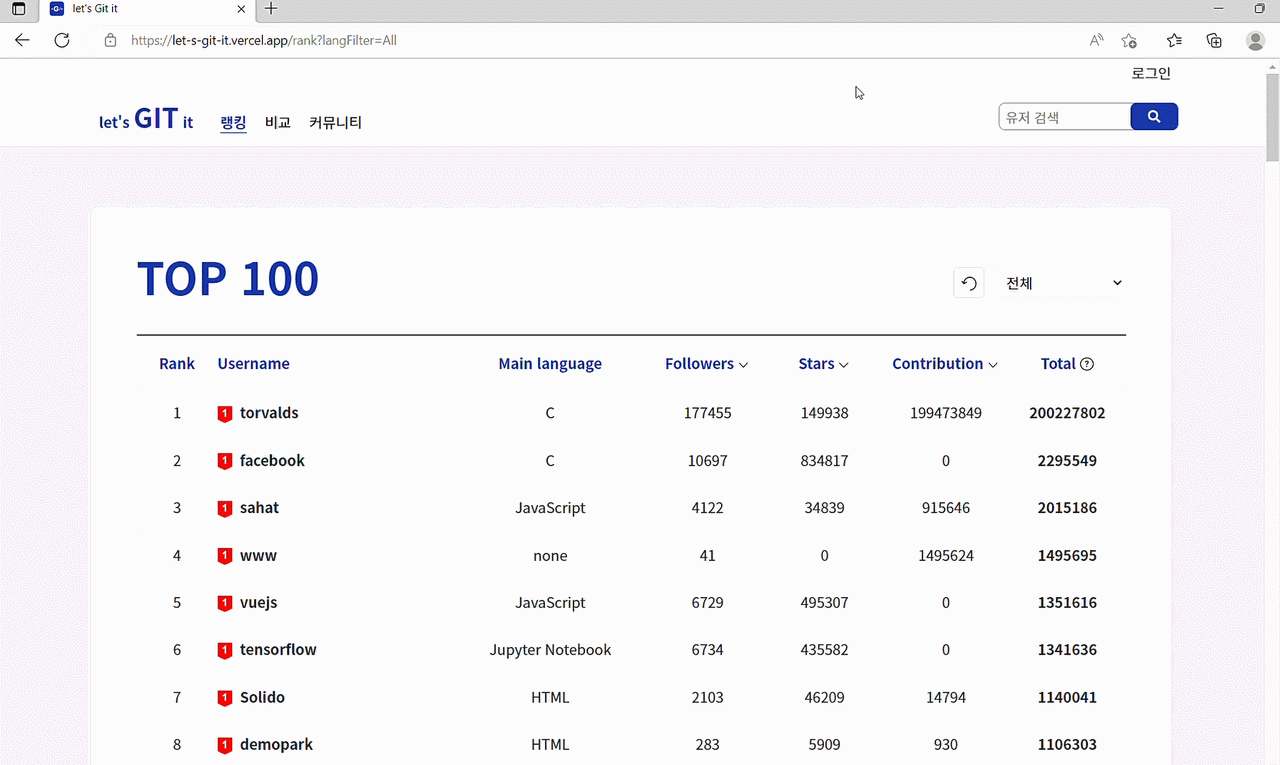This screenshot has height=765, width=1280.
Task: Sort by Stars column
Action: pos(823,364)
